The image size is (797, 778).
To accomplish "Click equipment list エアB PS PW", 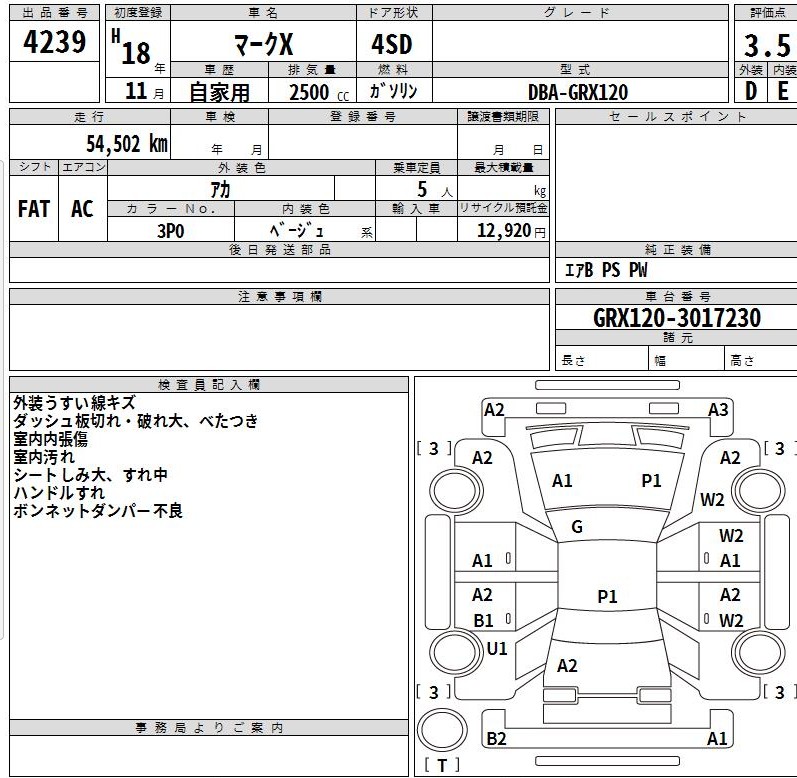I will tap(606, 270).
